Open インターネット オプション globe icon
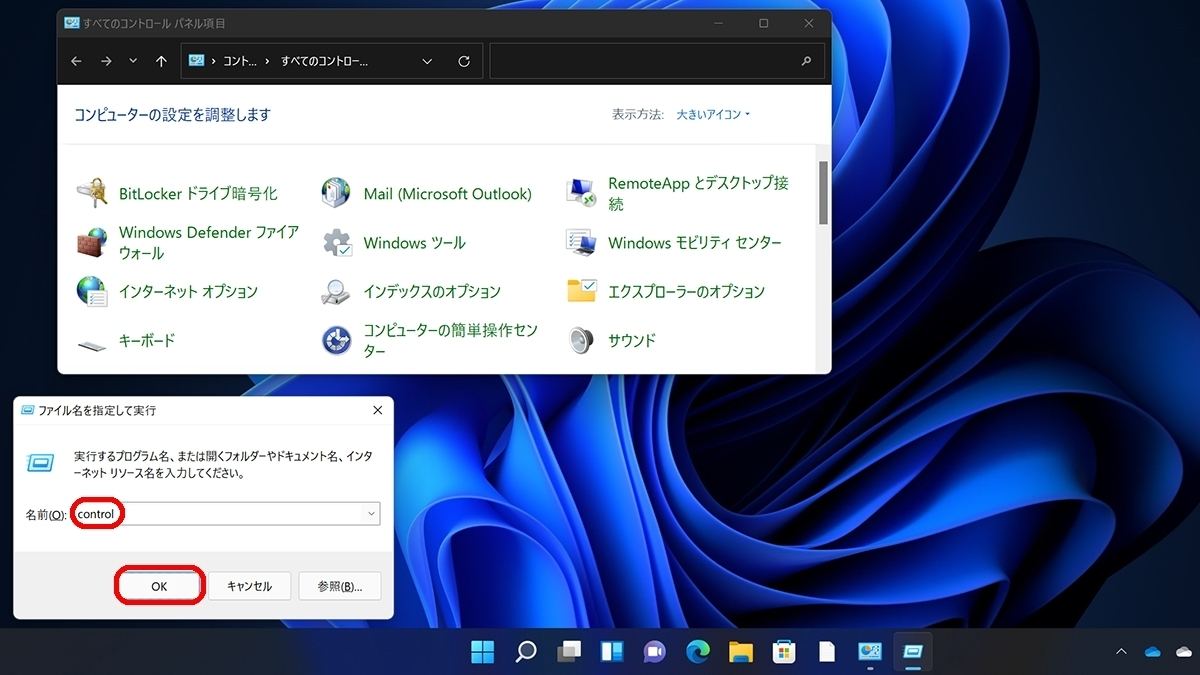The height and width of the screenshot is (675, 1200). [x=93, y=291]
